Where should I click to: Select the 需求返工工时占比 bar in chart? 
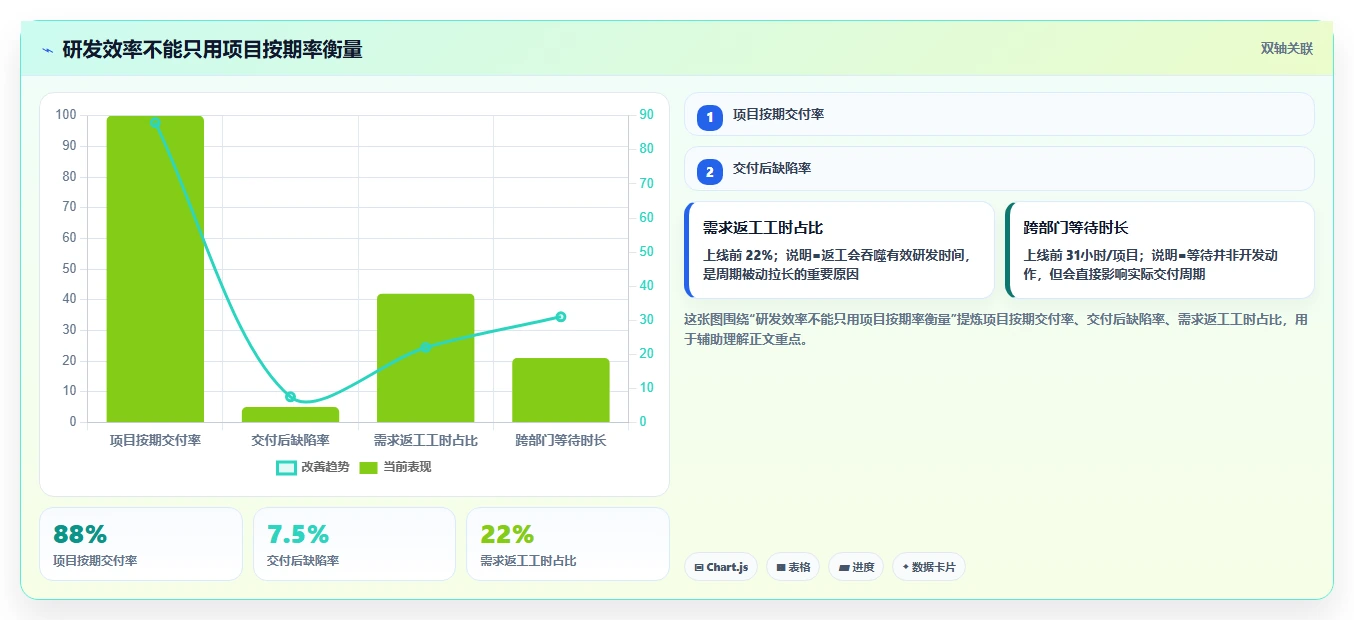[425, 358]
